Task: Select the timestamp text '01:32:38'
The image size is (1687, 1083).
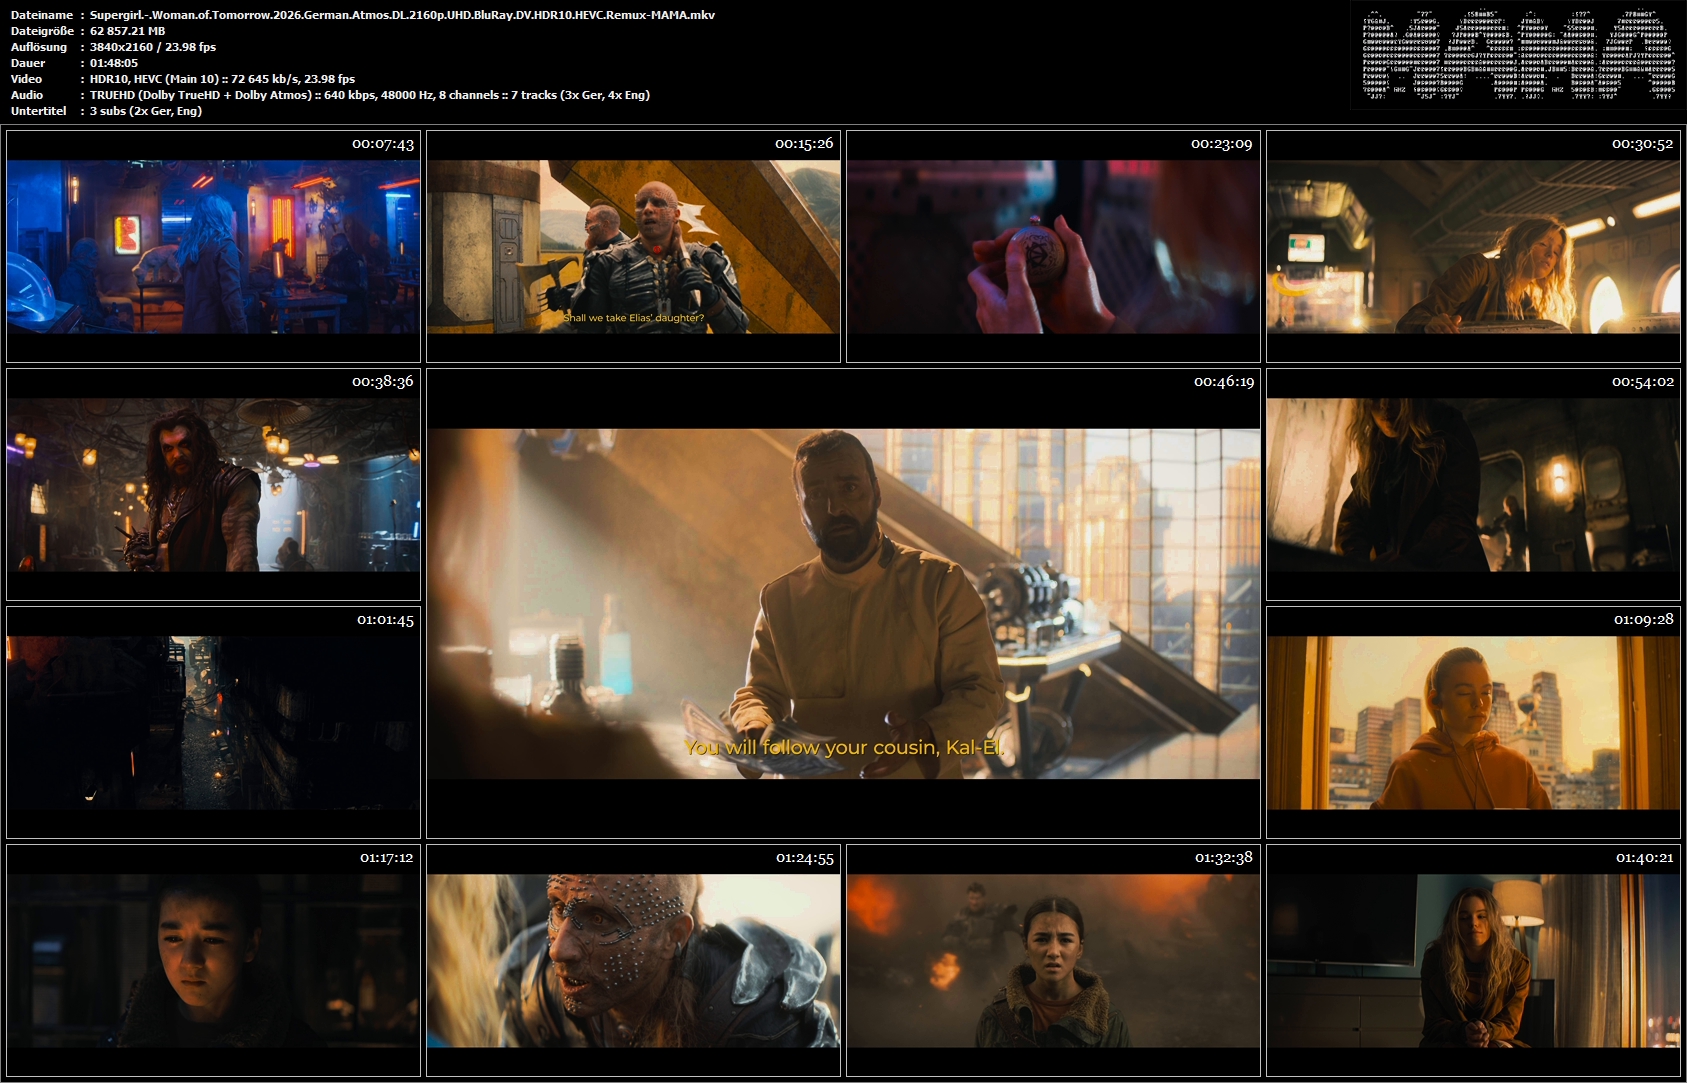Action: (1224, 858)
